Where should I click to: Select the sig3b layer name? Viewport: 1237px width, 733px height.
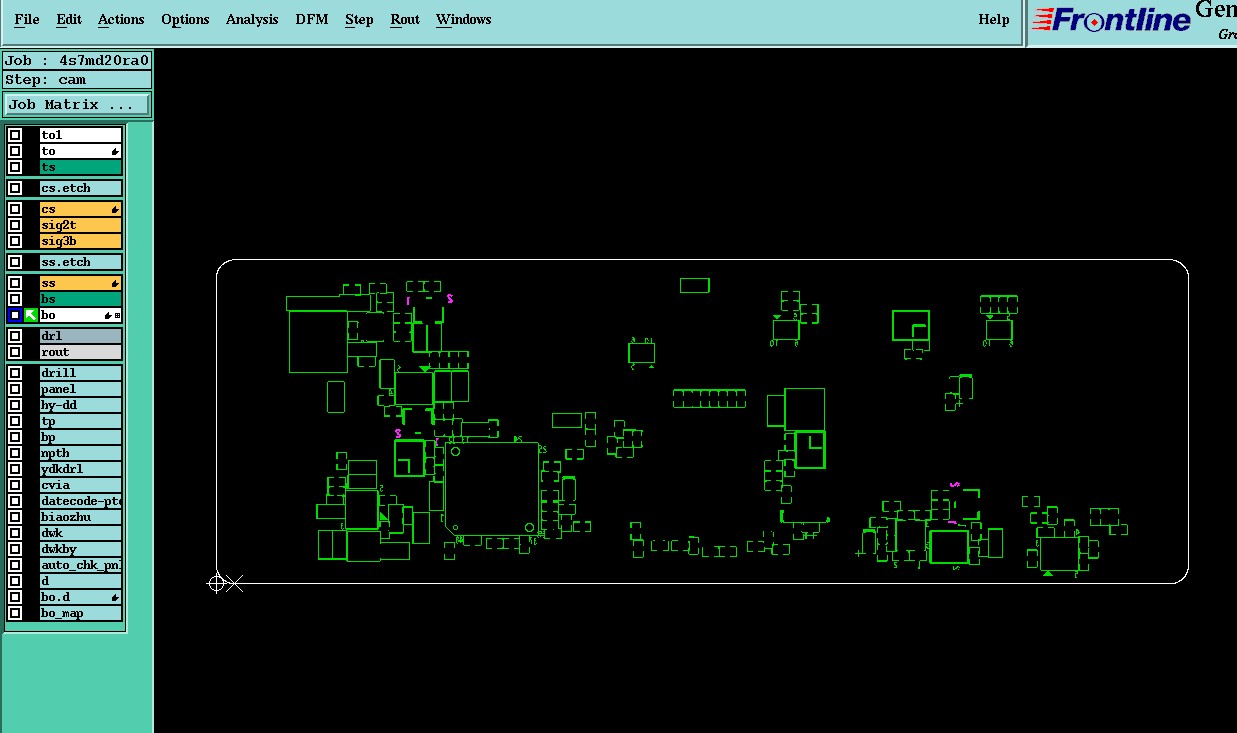click(x=81, y=241)
